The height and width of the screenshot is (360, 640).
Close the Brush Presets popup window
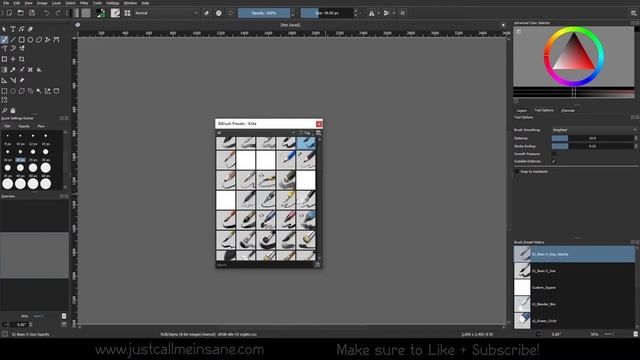[x=319, y=124]
